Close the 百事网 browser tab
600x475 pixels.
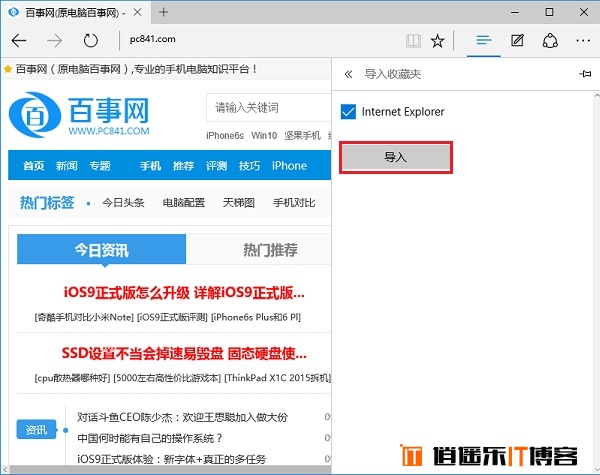click(137, 12)
